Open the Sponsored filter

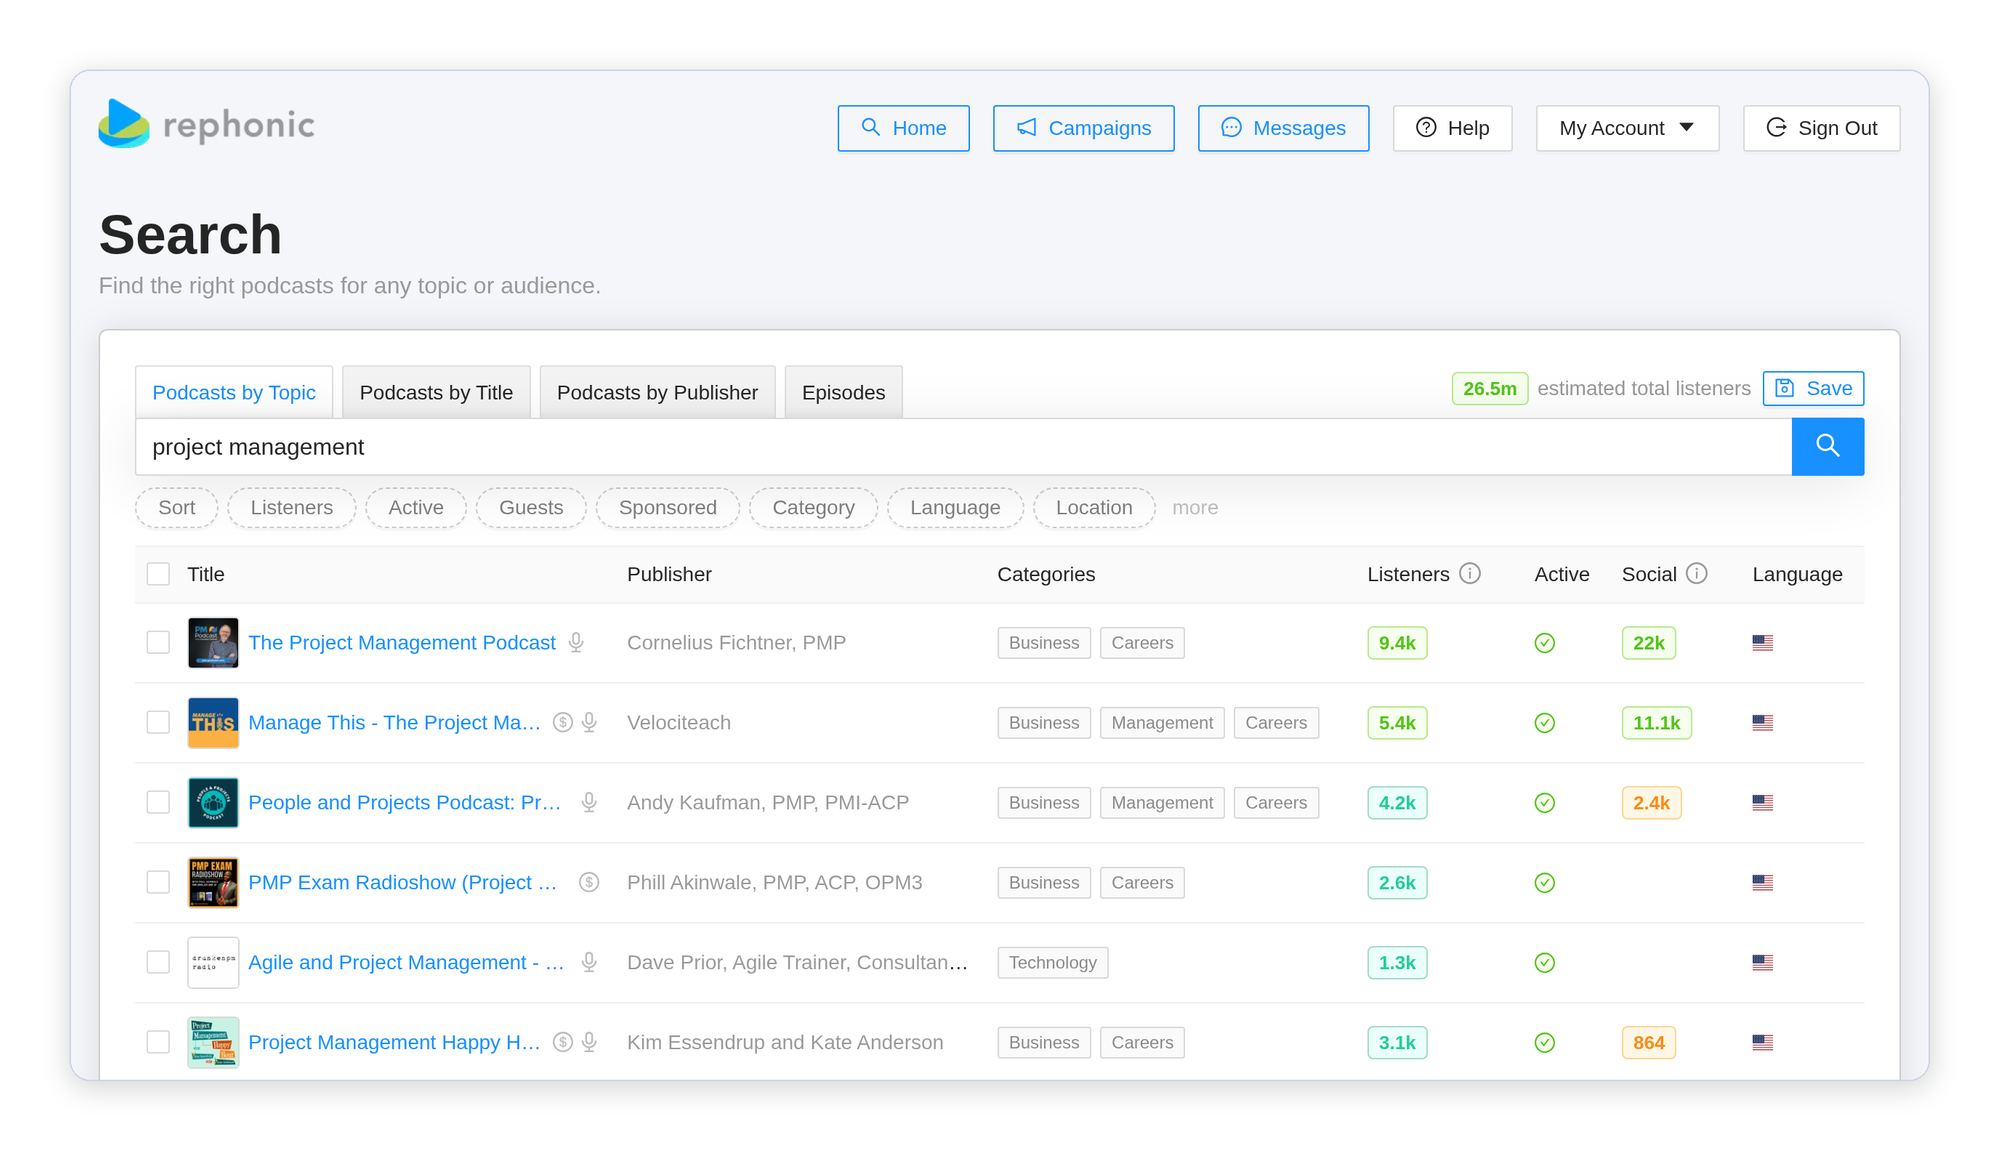(668, 507)
